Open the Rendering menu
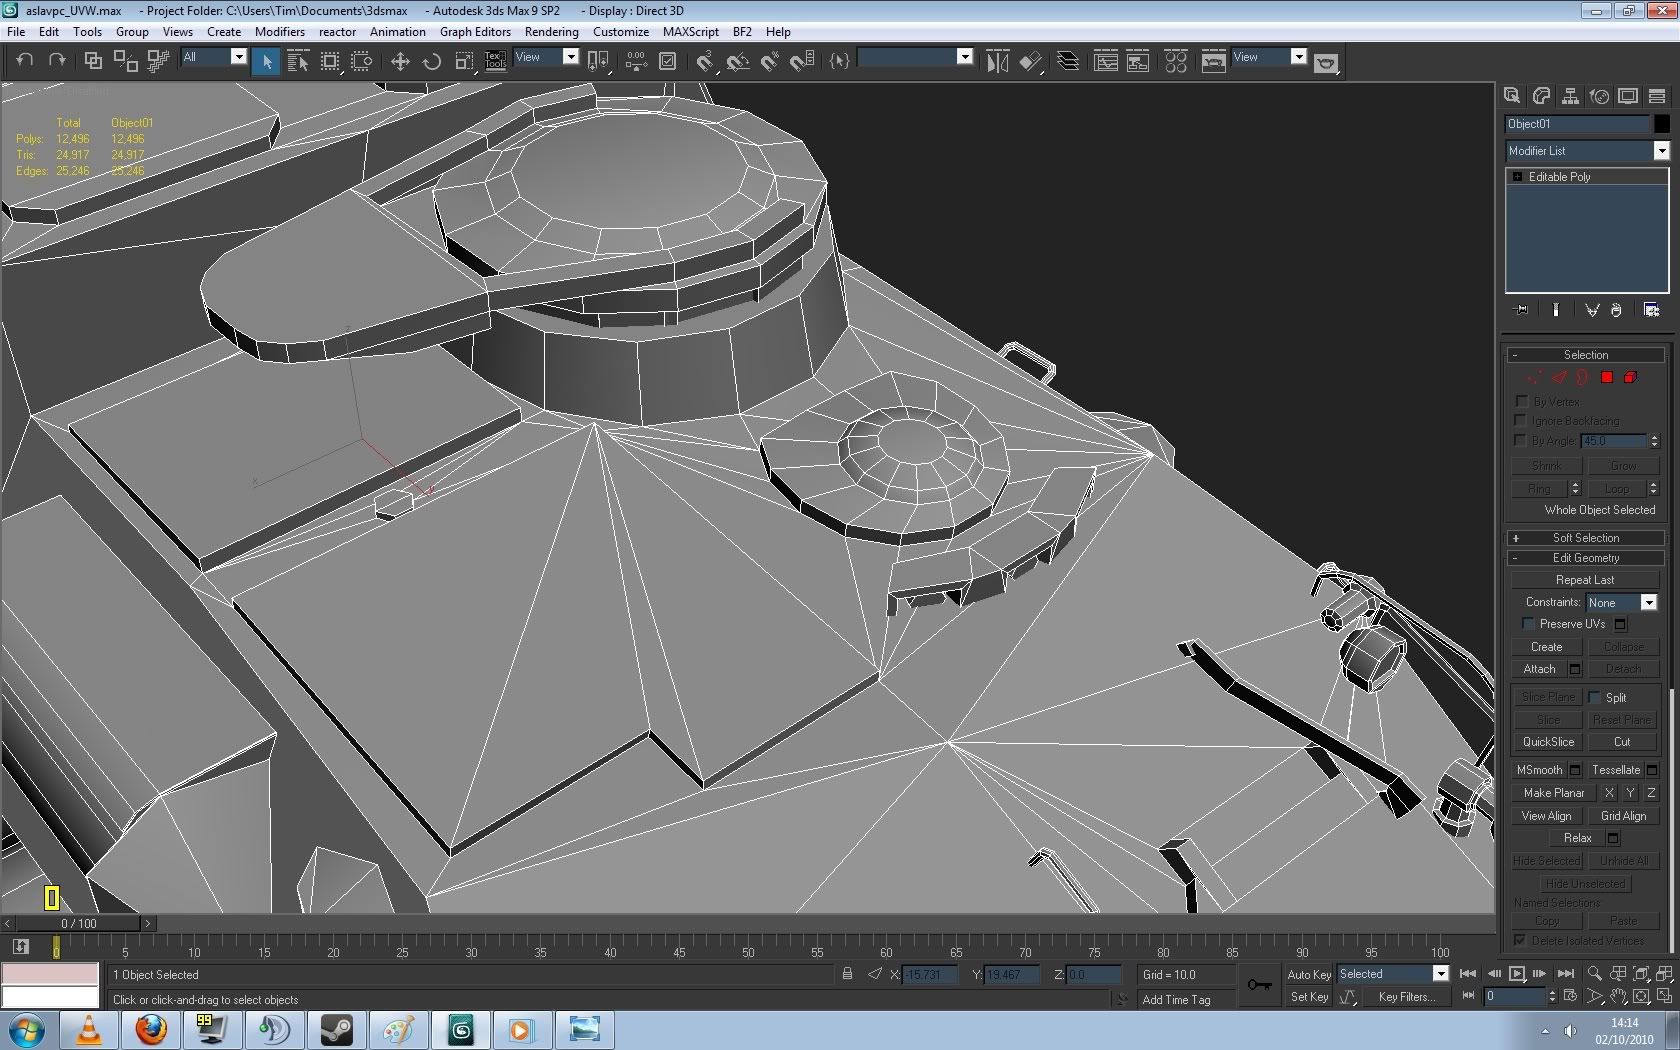The image size is (1680, 1050). 551,32
